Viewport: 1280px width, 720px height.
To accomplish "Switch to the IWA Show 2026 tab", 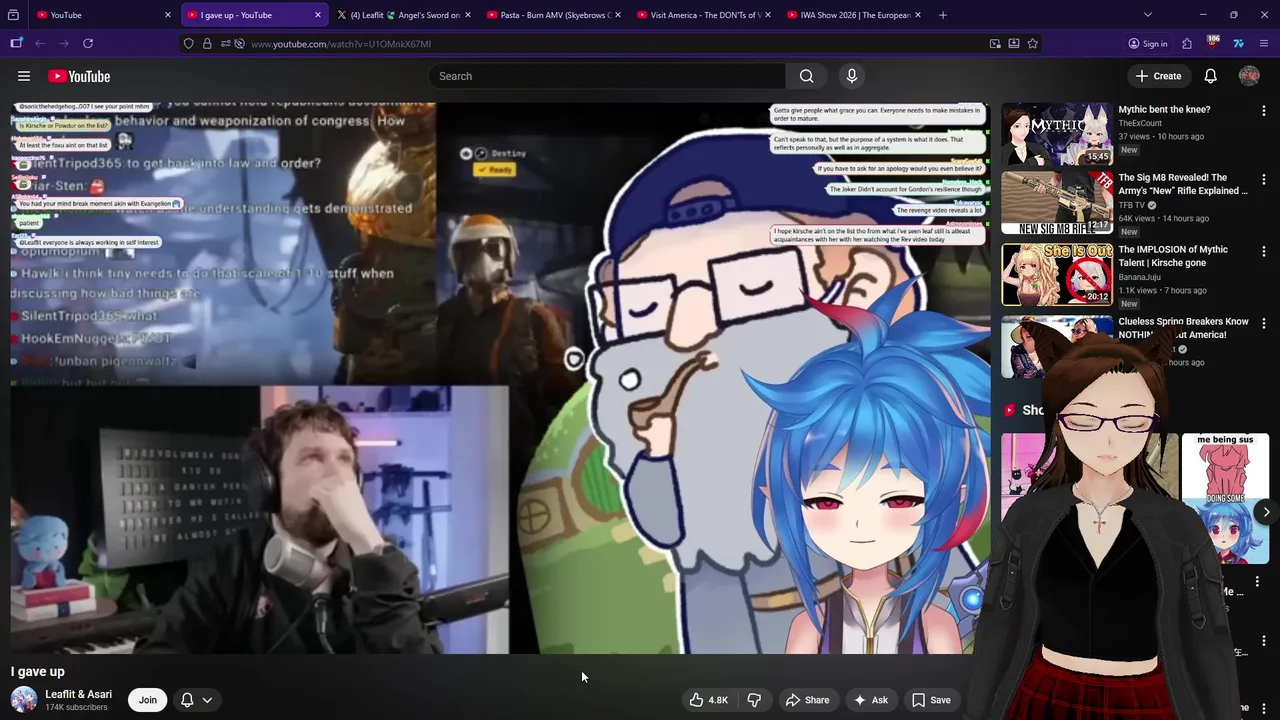I will coord(855,15).
